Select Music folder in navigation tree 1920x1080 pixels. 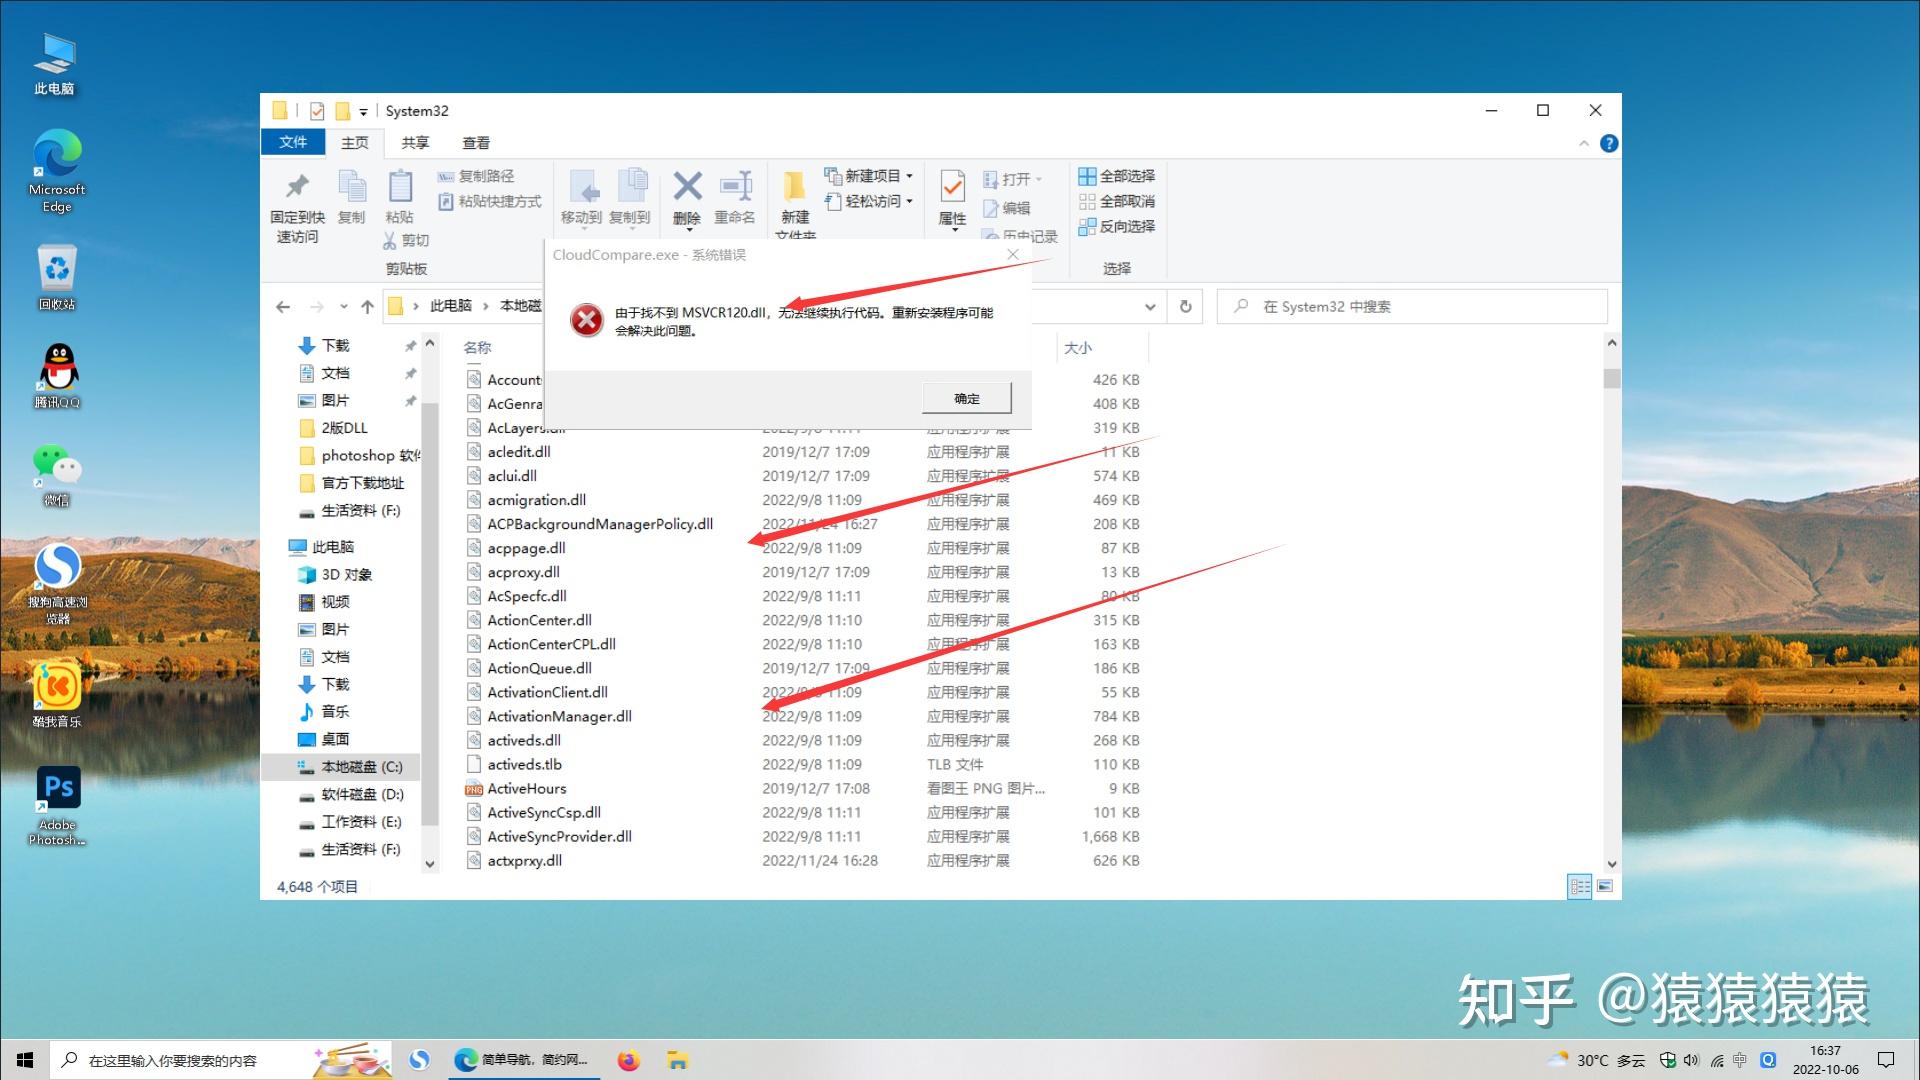click(x=325, y=712)
